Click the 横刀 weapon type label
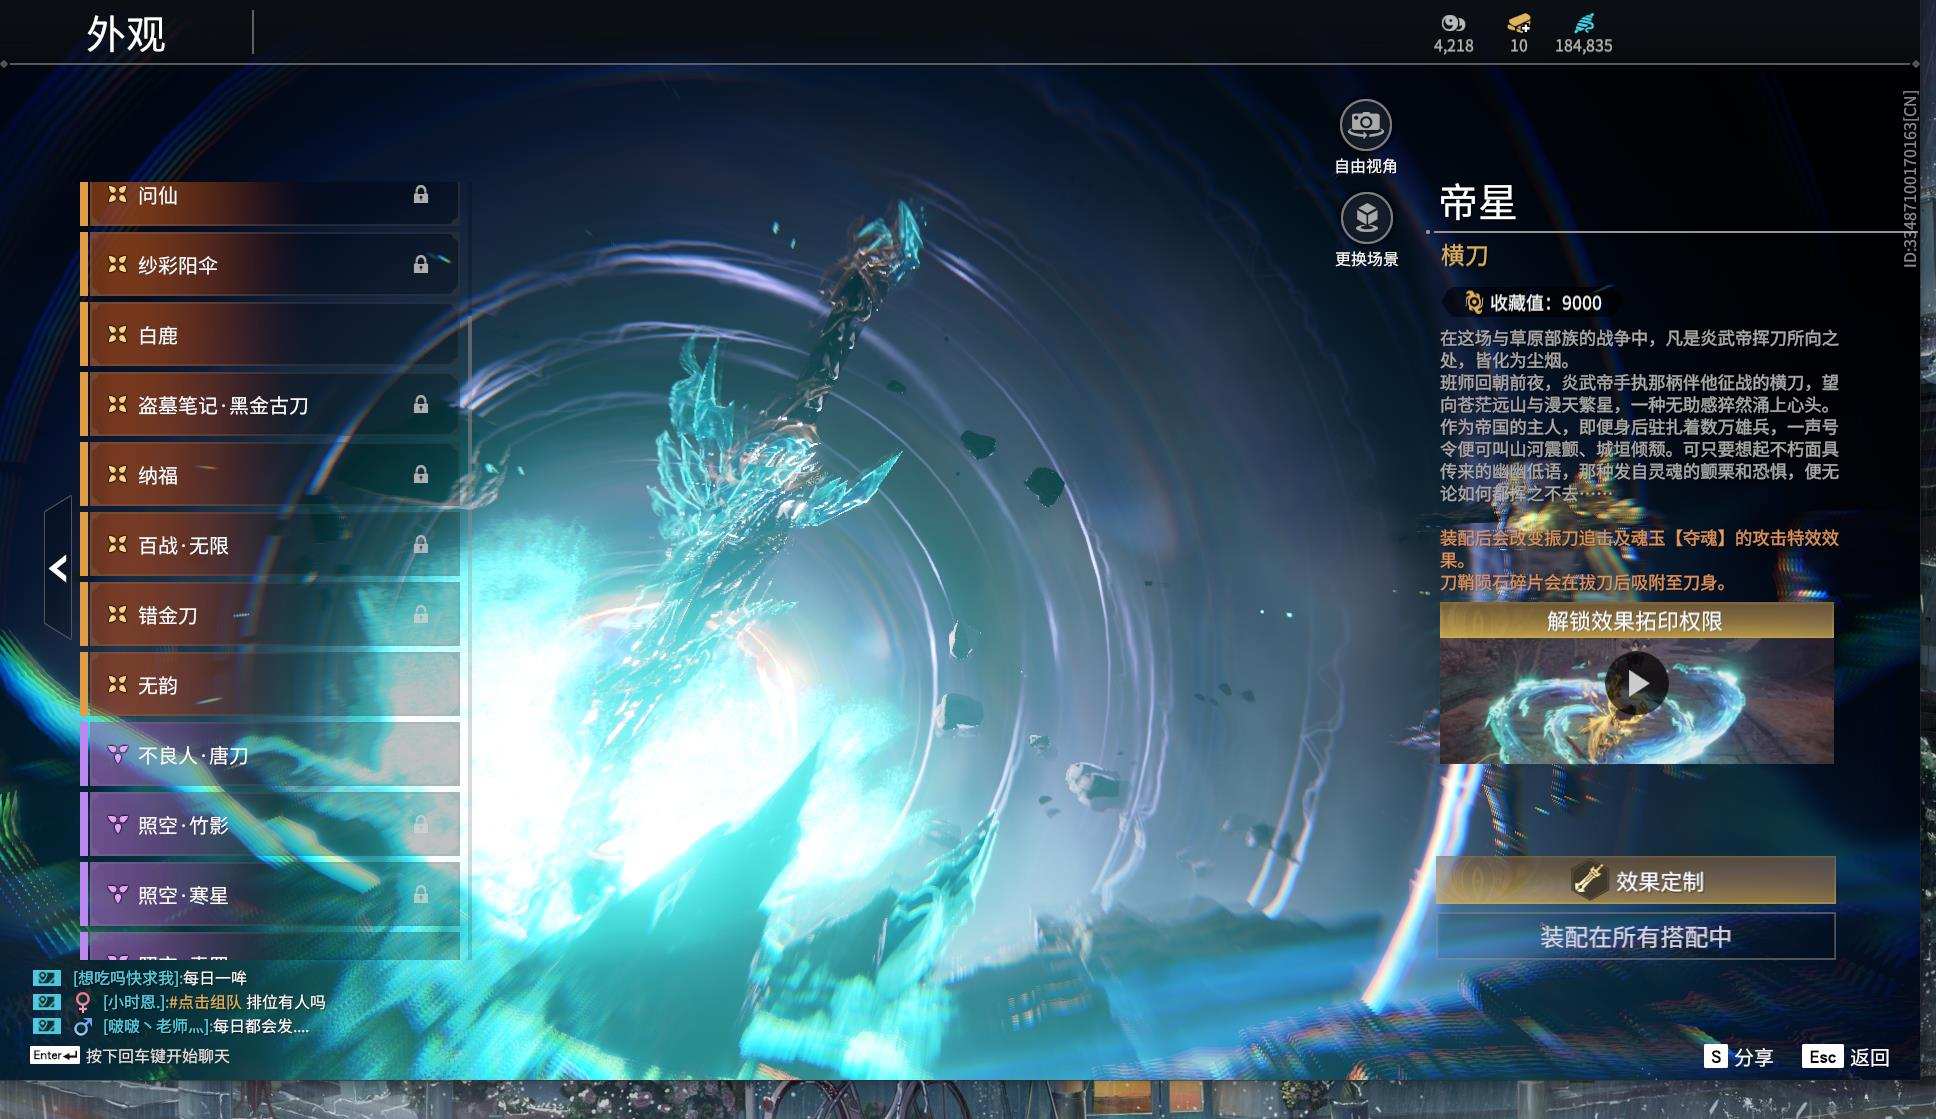Viewport: 1936px width, 1119px height. pos(1464,256)
